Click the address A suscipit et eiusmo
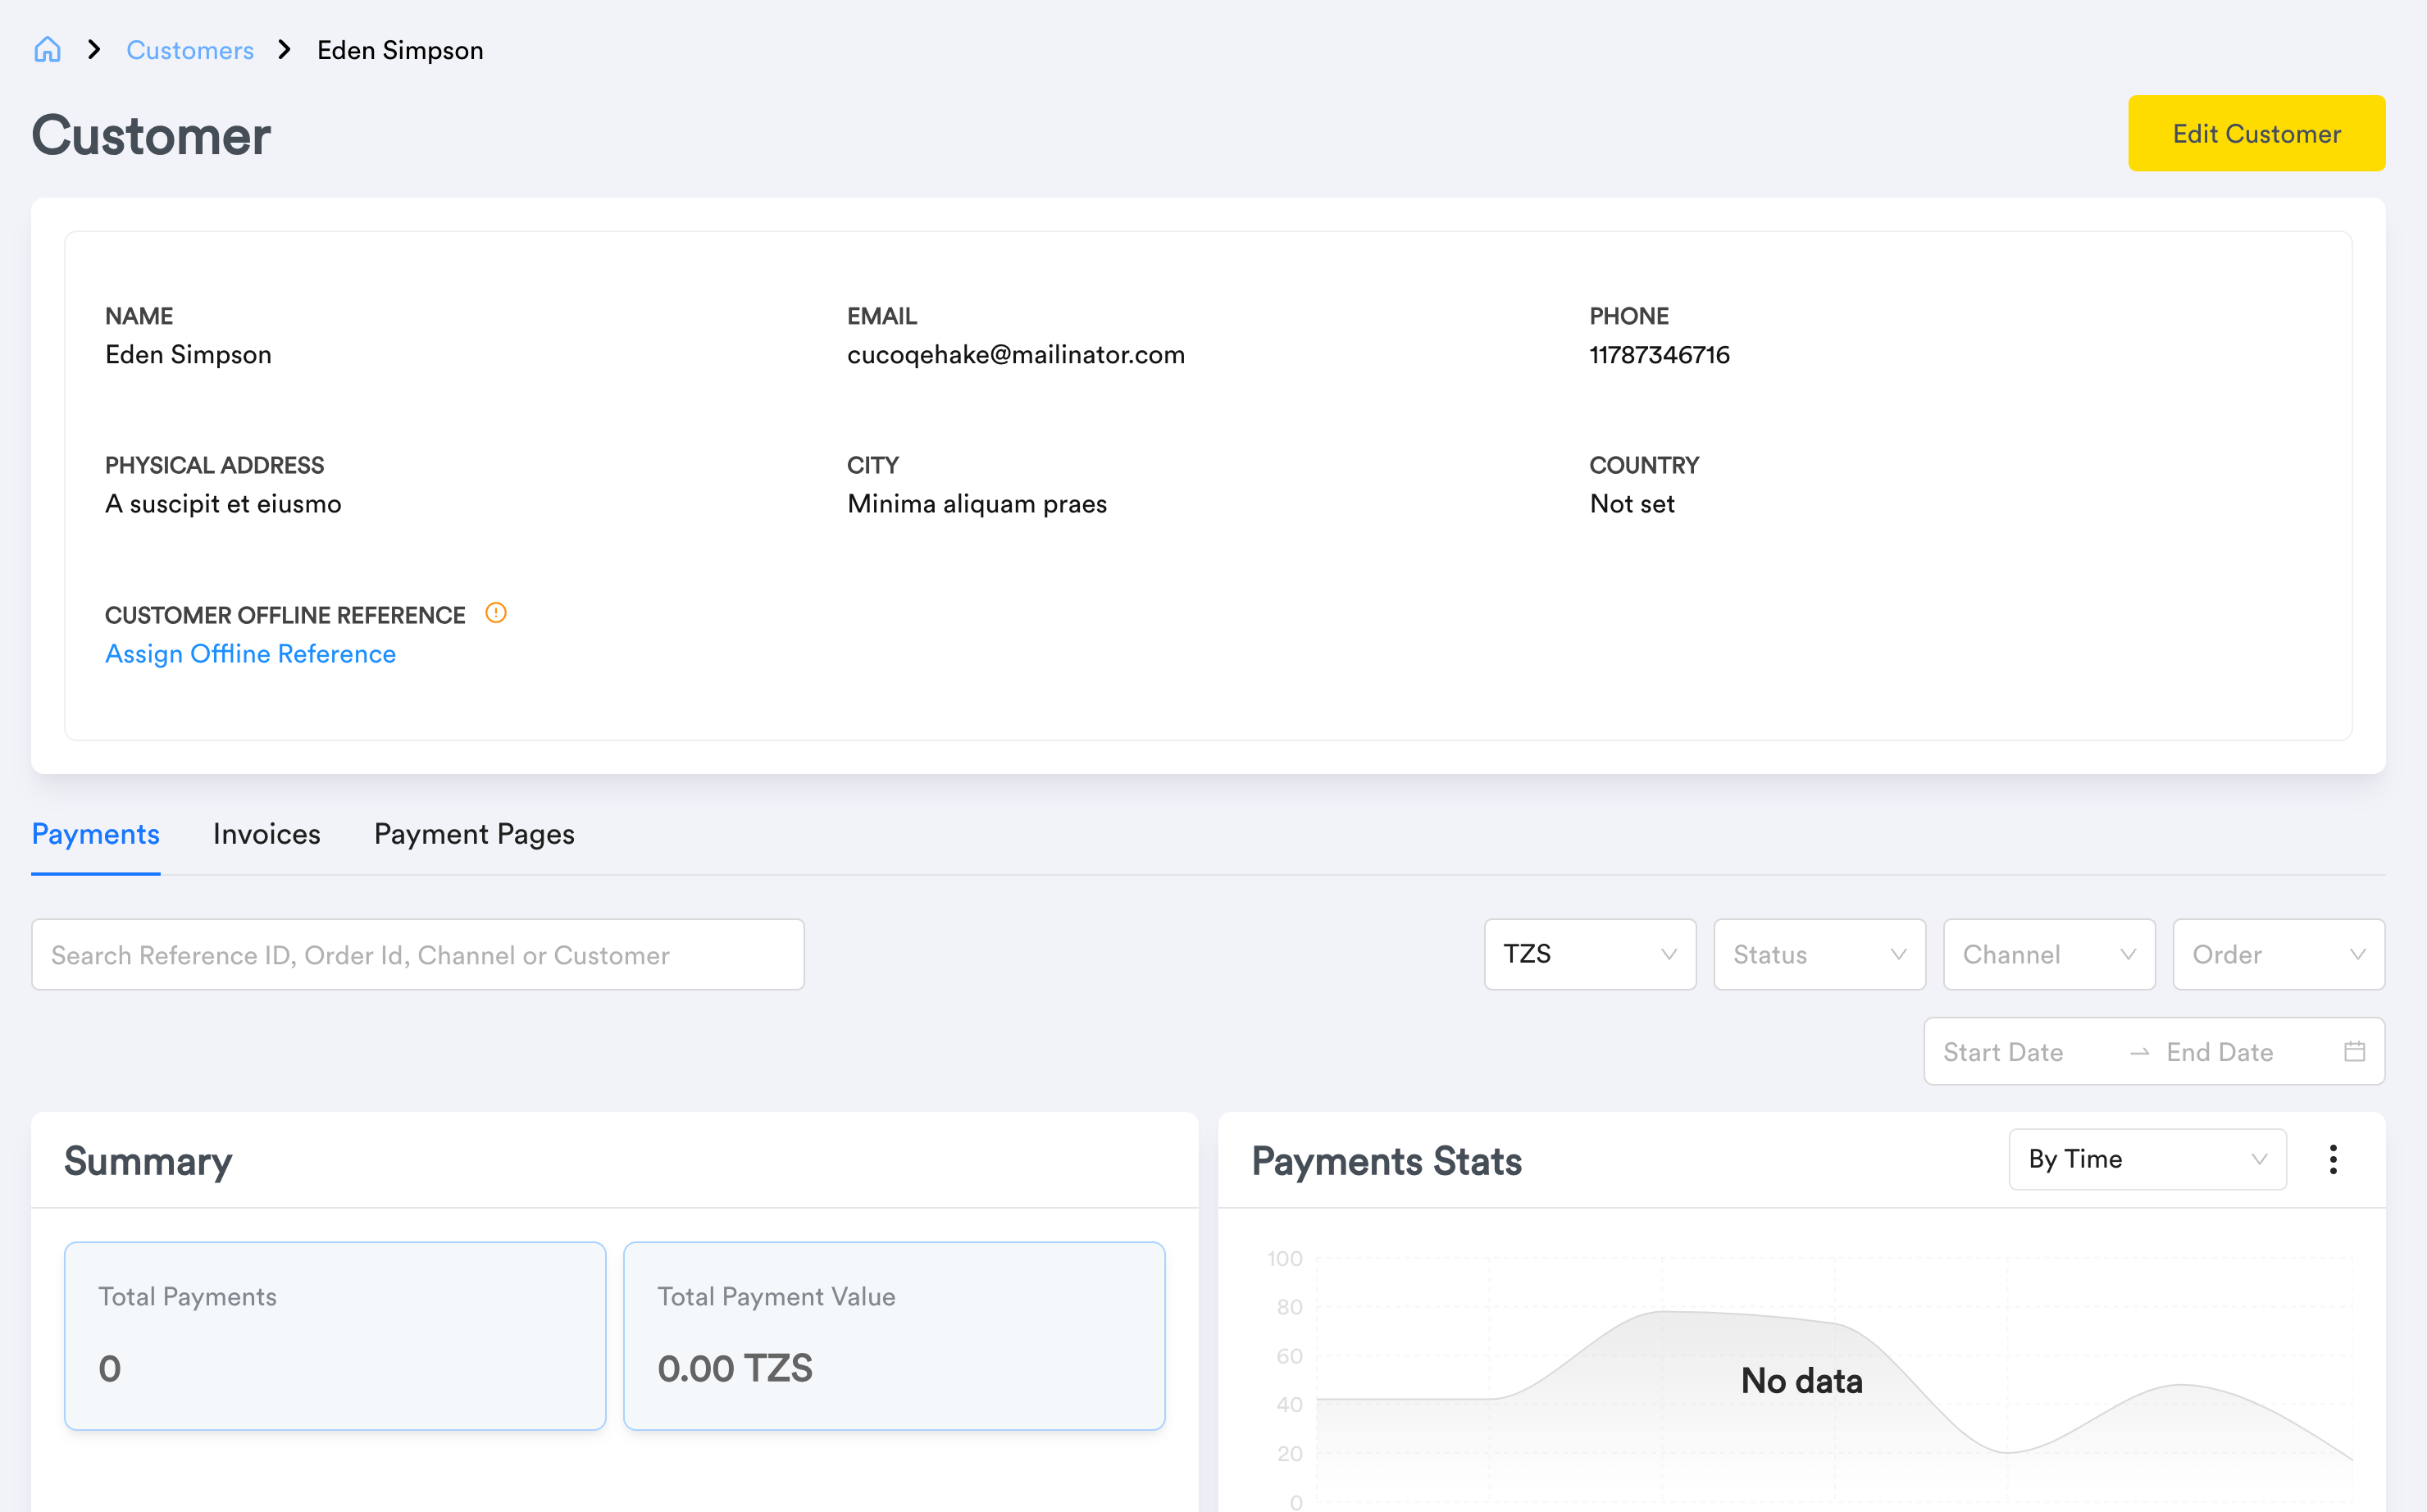This screenshot has width=2427, height=1512. (223, 504)
